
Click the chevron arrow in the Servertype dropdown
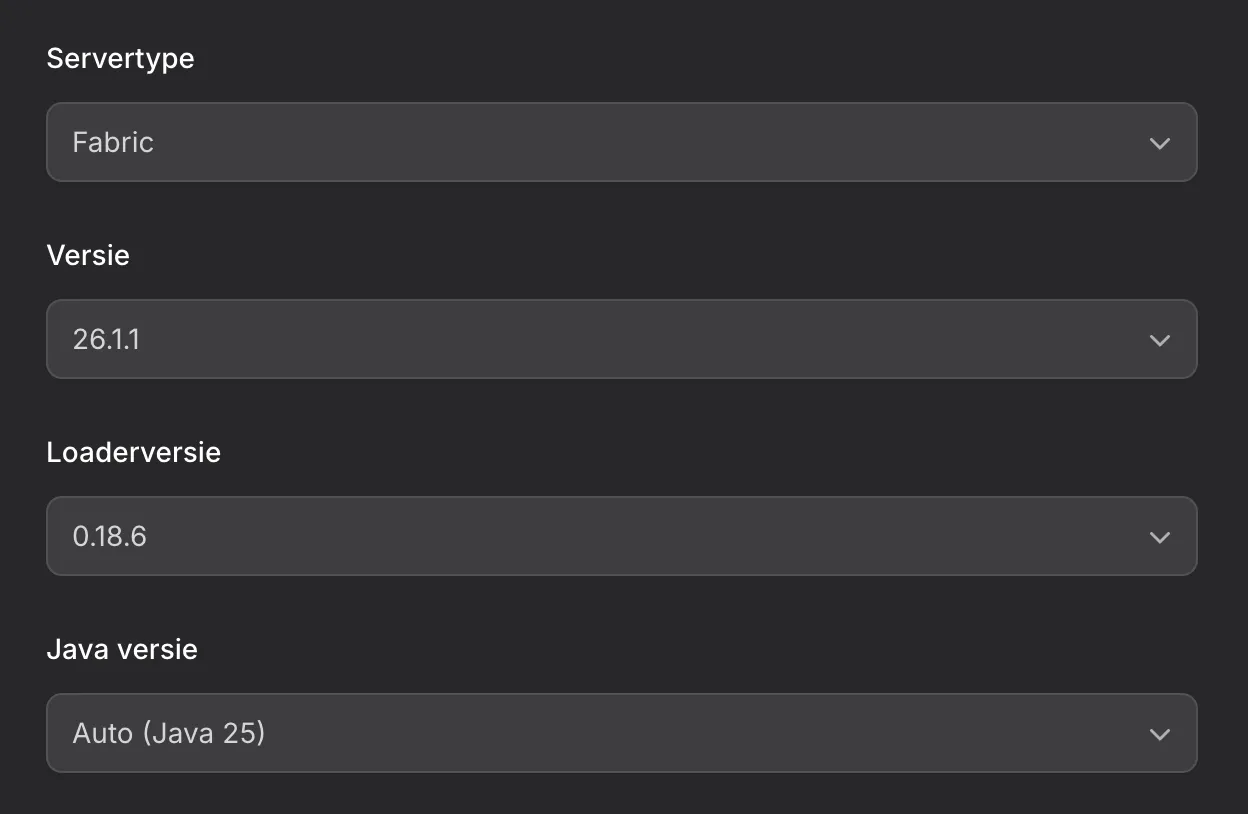pyautogui.click(x=1159, y=143)
